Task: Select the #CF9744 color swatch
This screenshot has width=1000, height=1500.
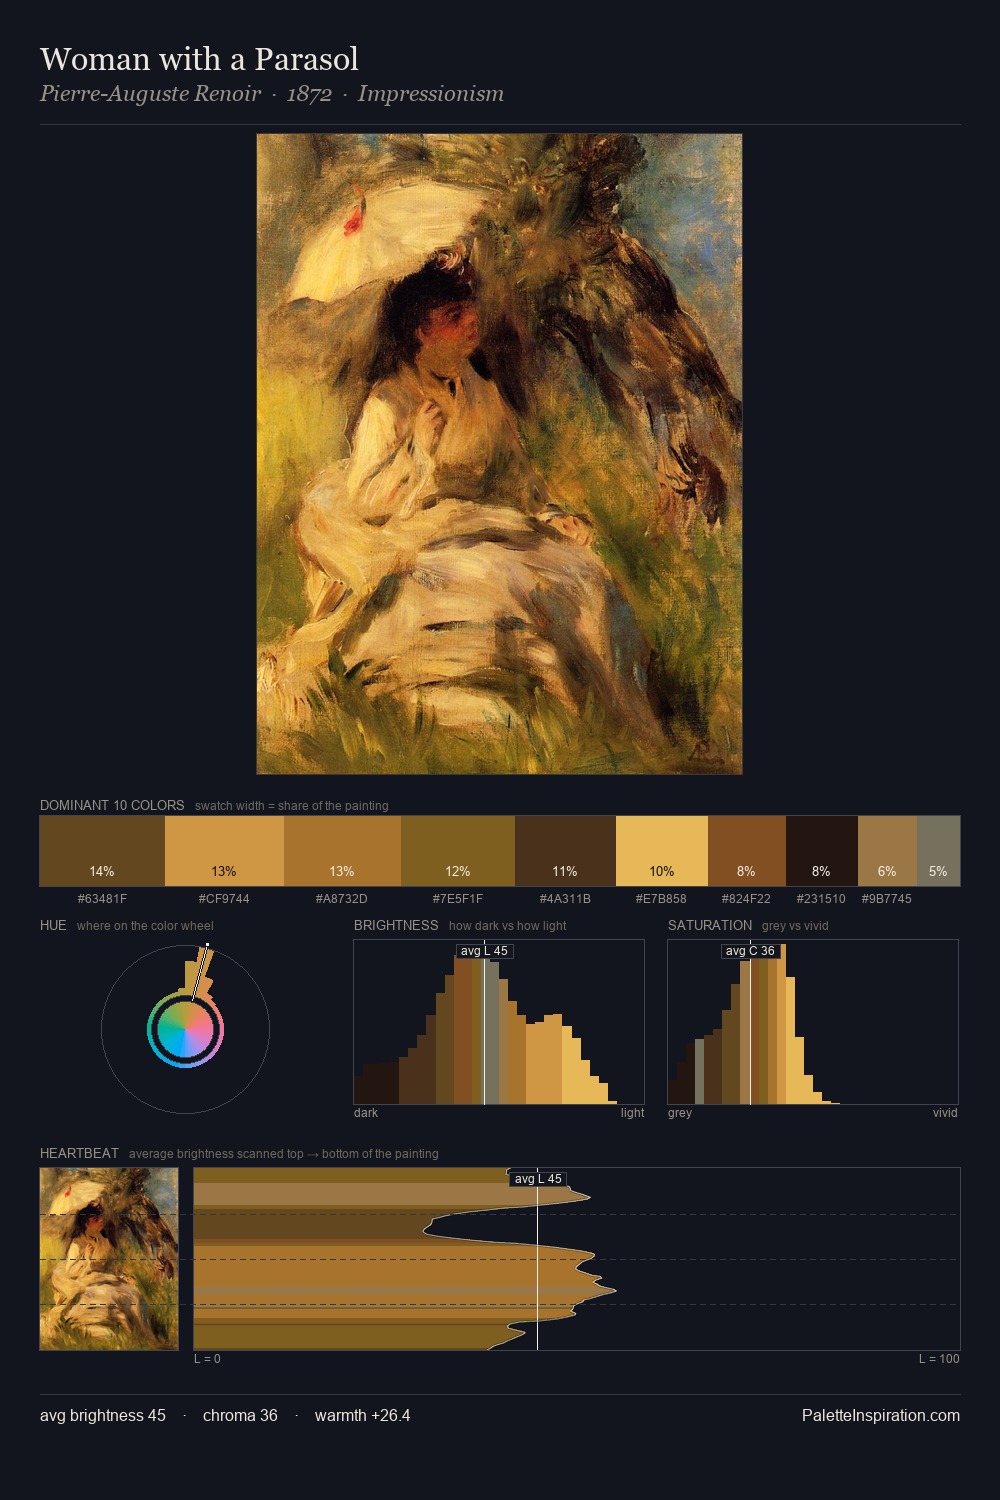Action: 224,851
